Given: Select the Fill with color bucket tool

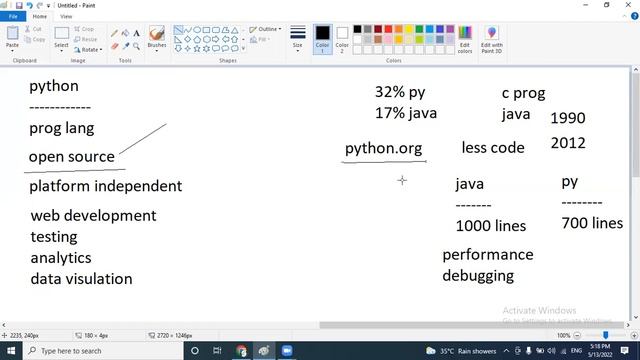Looking at the screenshot, I should pyautogui.click(x=126, y=33).
